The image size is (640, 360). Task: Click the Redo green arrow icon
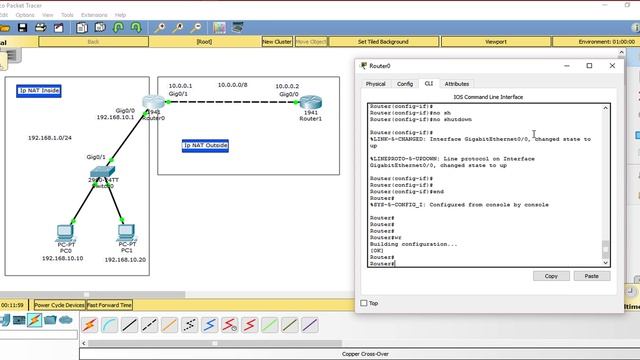(x=136, y=28)
